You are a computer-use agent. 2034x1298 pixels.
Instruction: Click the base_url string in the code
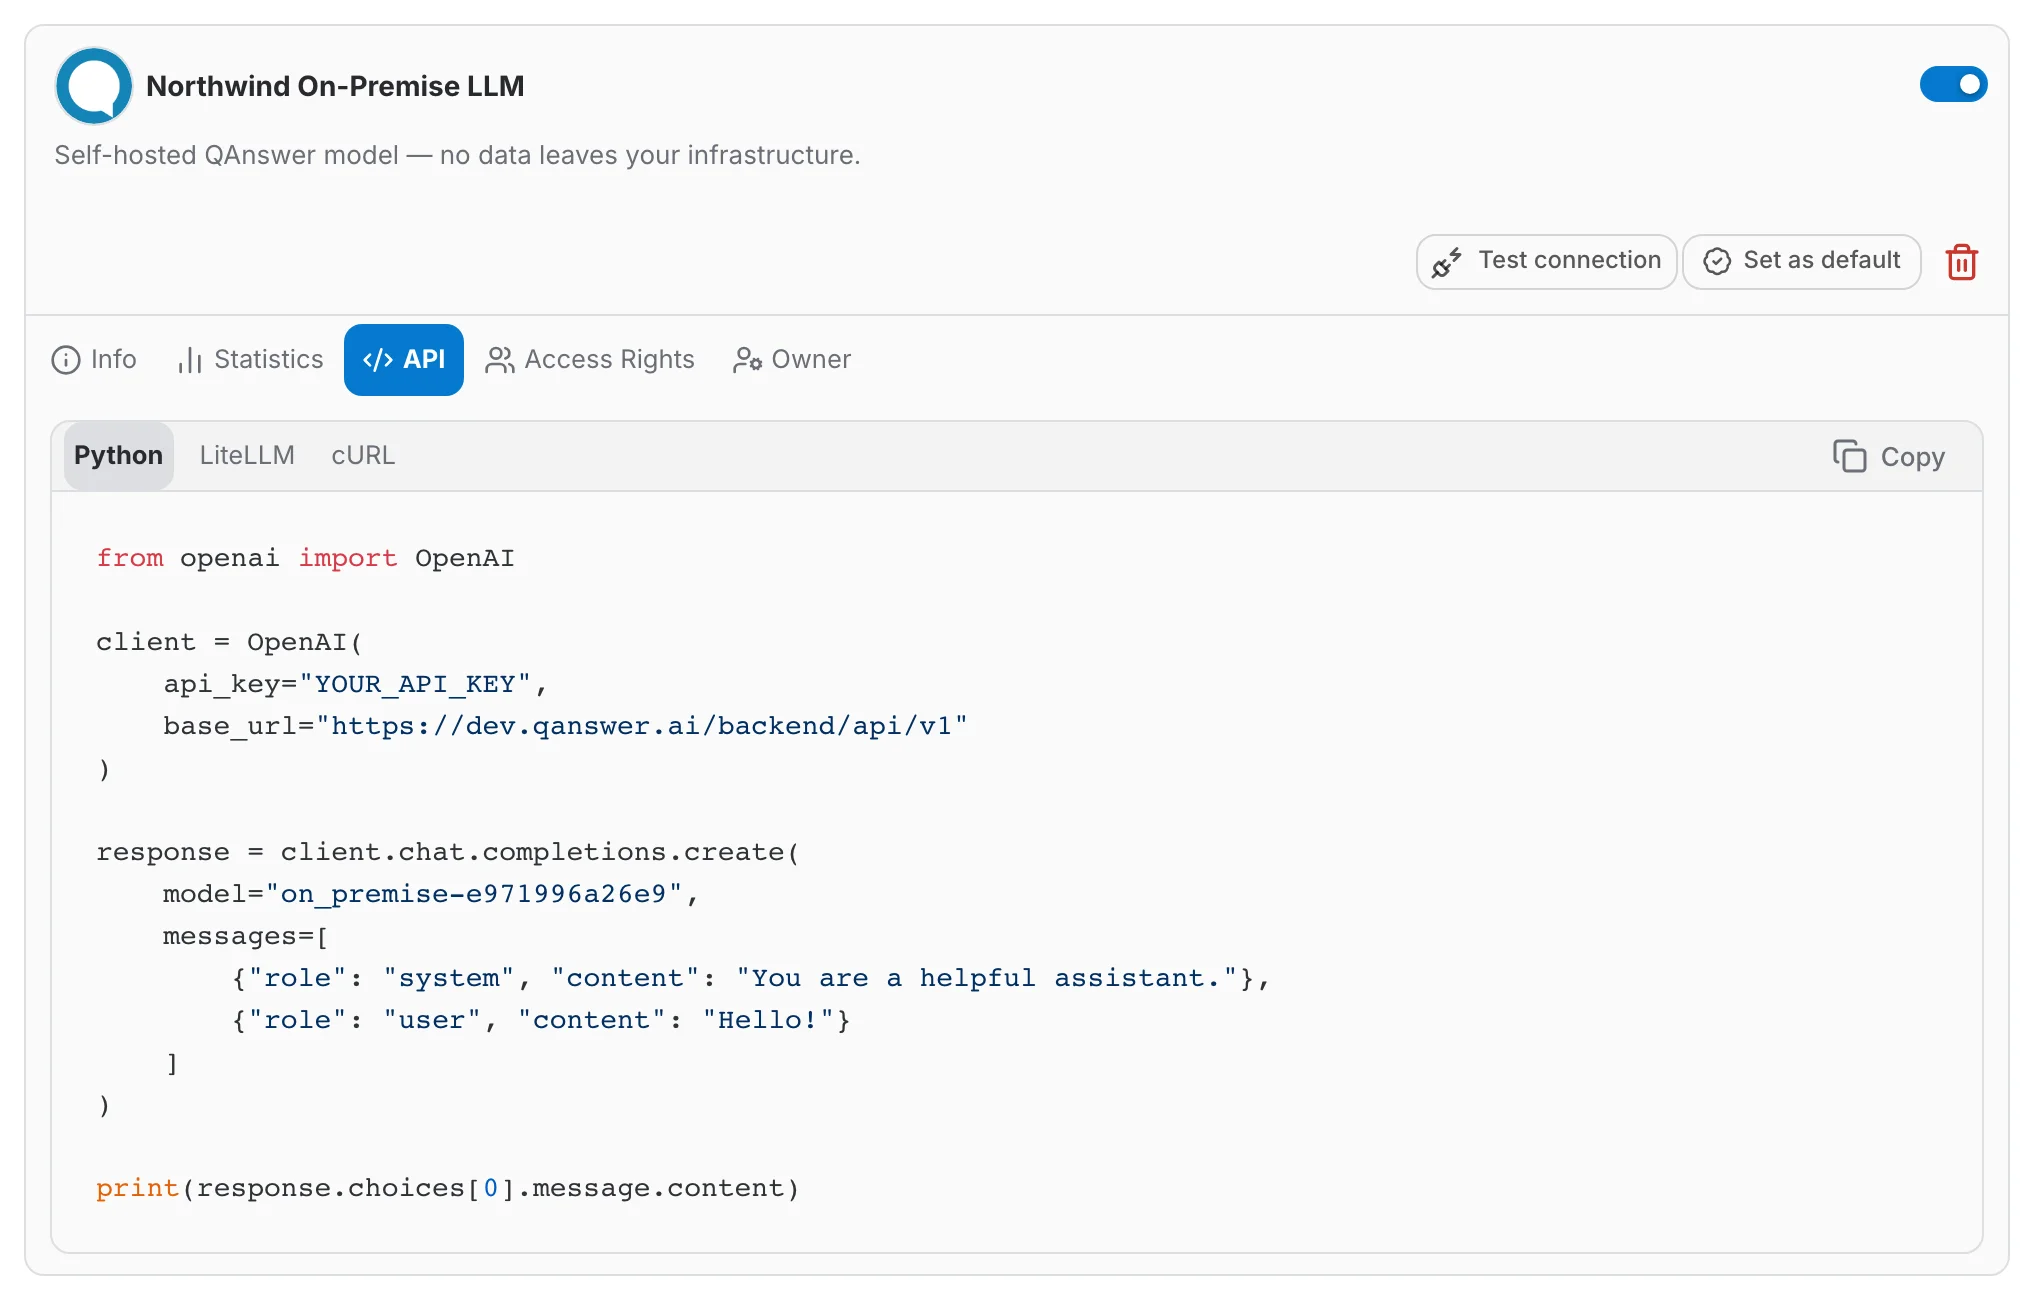(x=641, y=726)
